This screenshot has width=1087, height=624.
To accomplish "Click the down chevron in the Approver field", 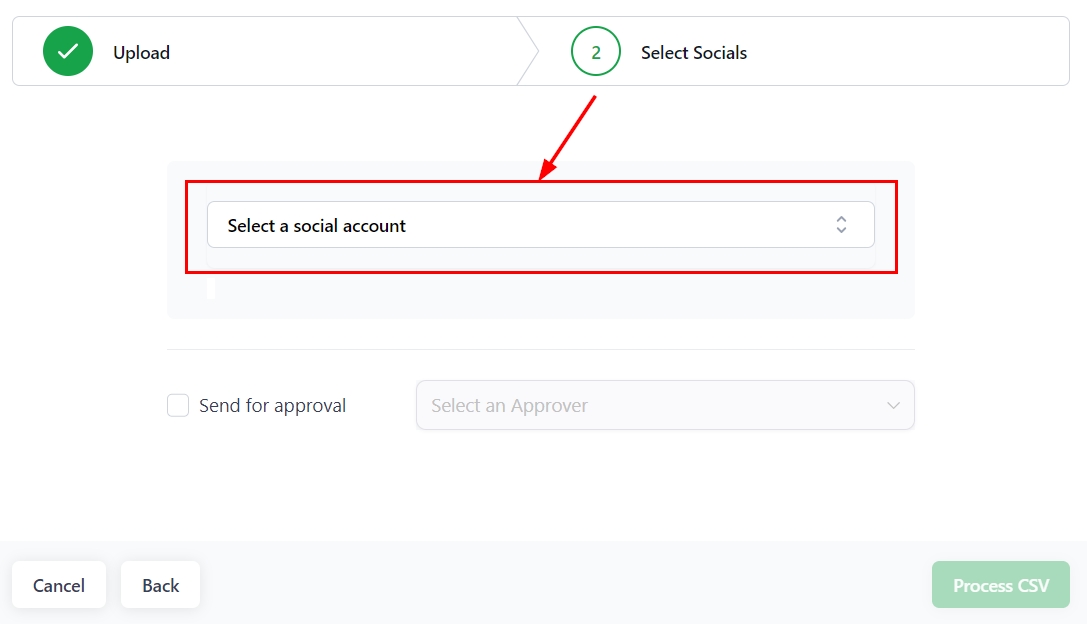I will (893, 405).
